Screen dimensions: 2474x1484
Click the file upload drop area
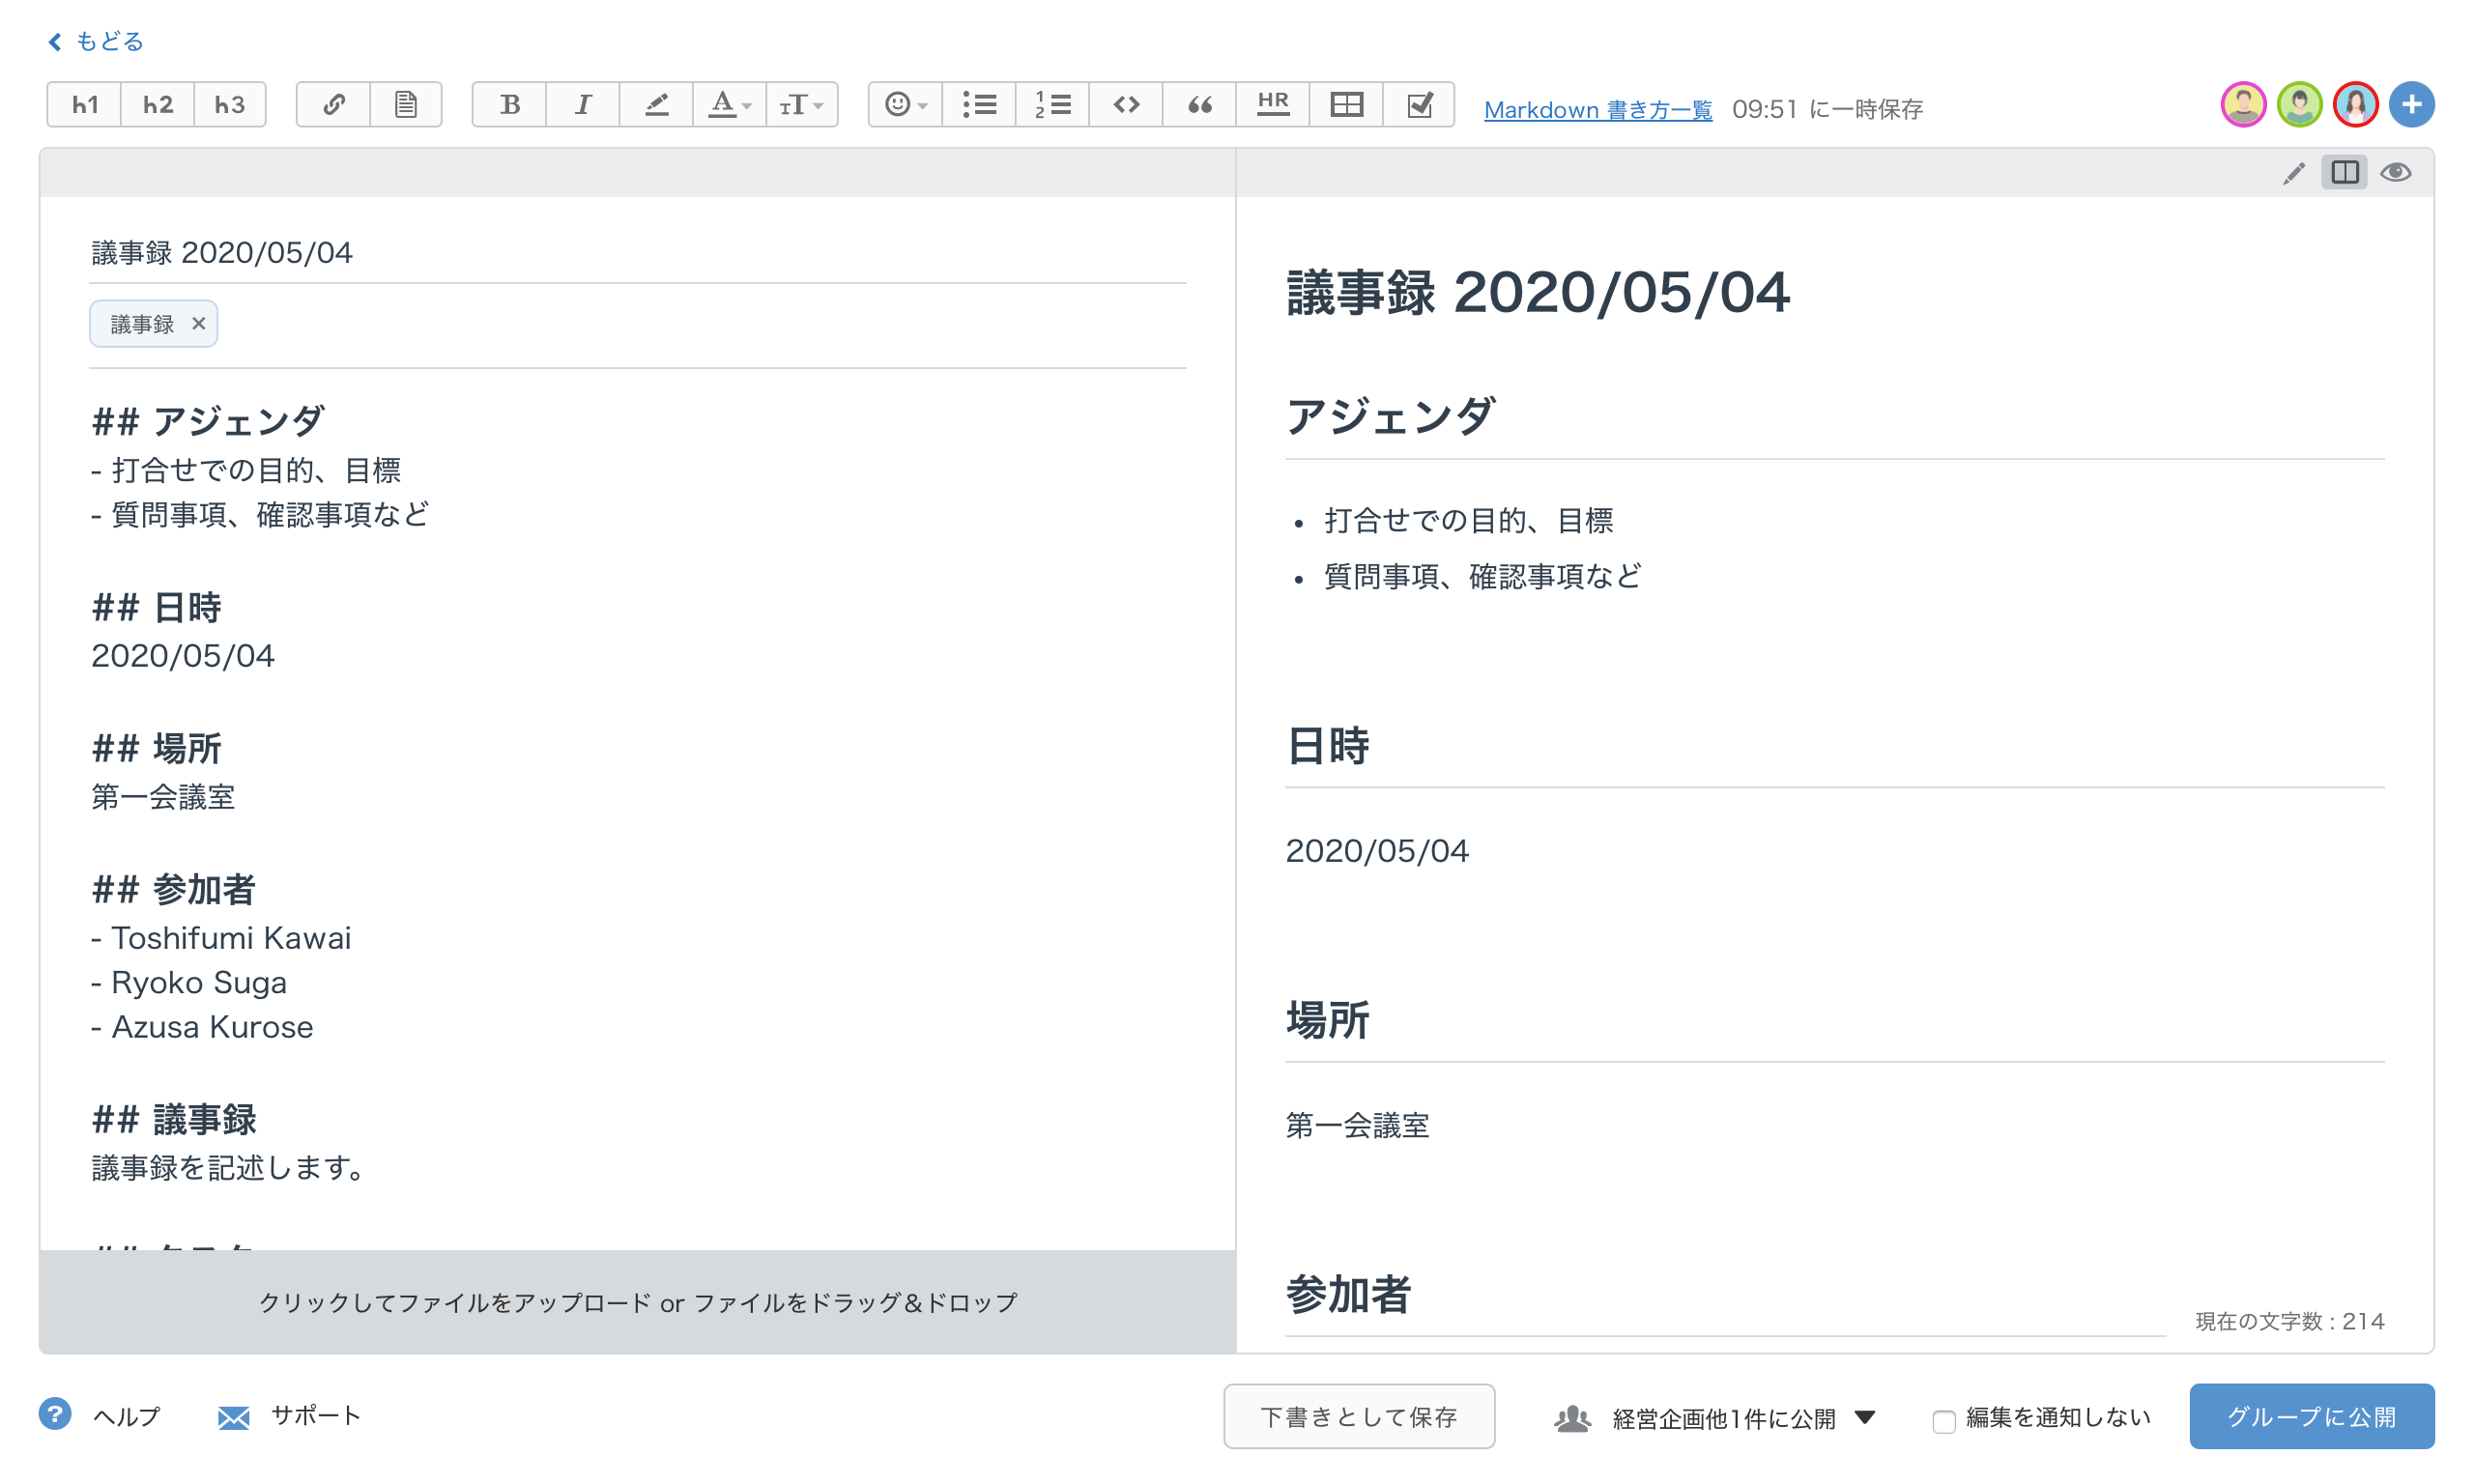click(637, 1302)
